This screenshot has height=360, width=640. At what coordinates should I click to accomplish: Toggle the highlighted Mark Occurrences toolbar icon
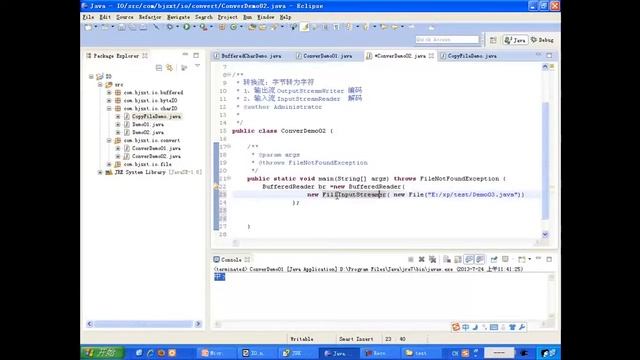(305, 27)
